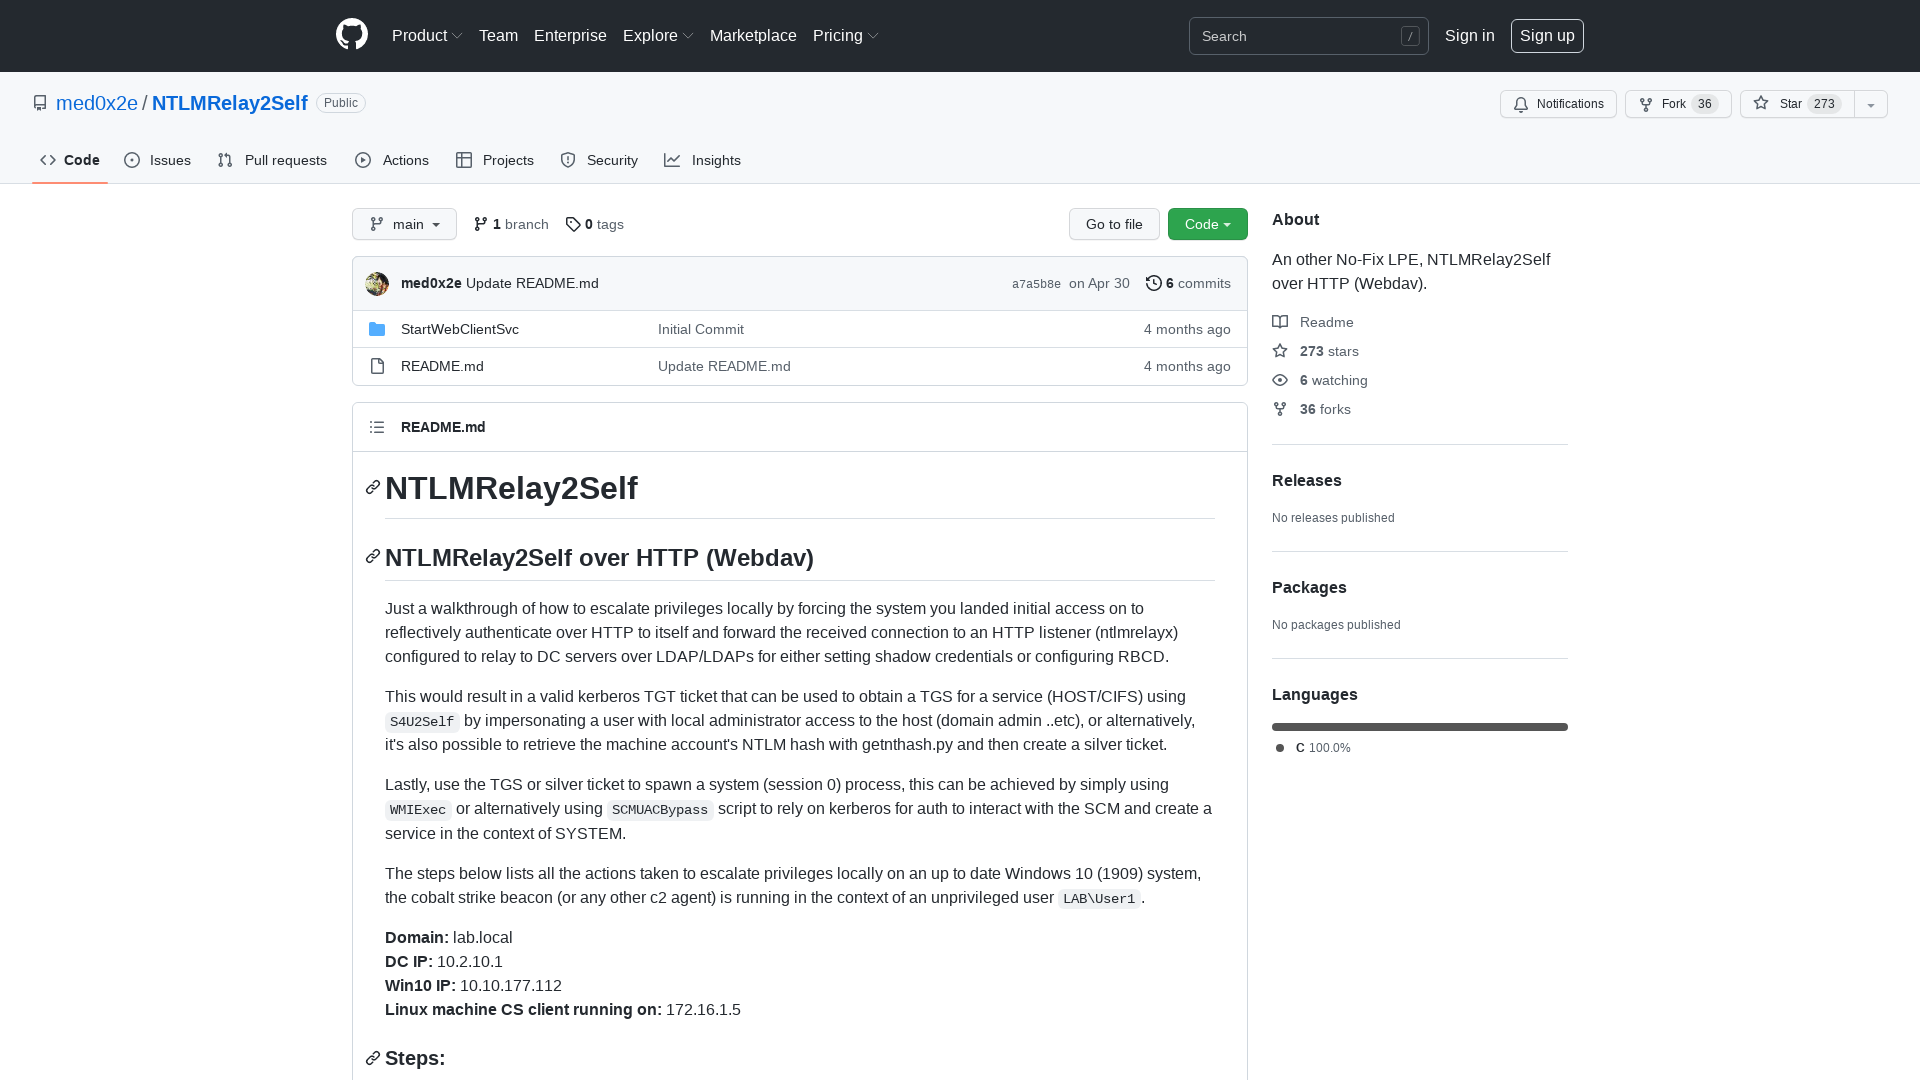Open the NTLMRelay2Self repository name link
1920x1080 pixels.
point(230,103)
